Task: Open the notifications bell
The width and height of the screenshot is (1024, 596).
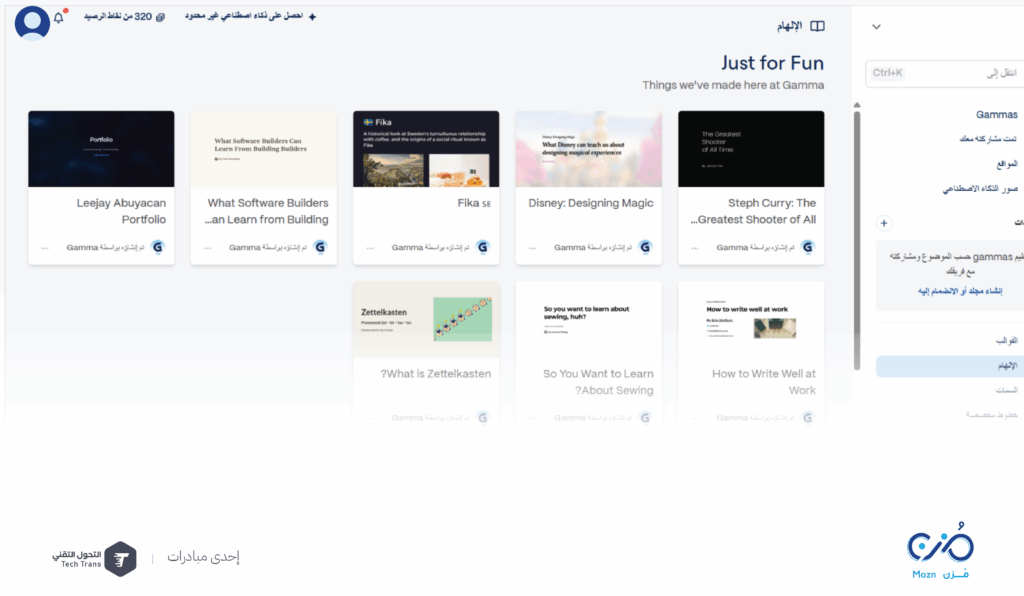Action: click(59, 17)
